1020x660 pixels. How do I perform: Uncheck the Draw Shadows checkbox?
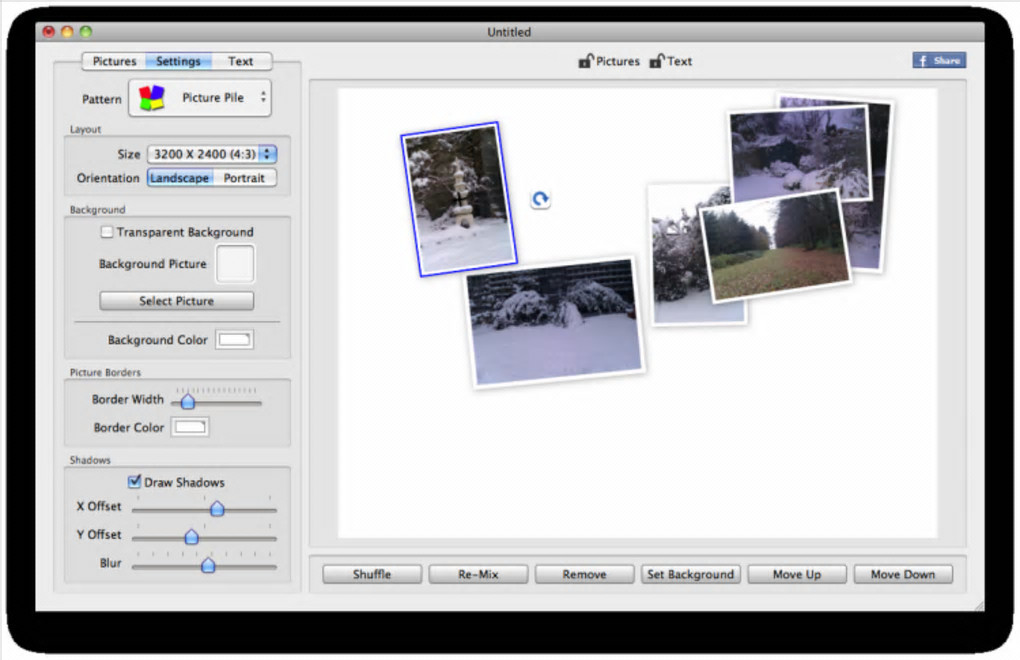134,482
